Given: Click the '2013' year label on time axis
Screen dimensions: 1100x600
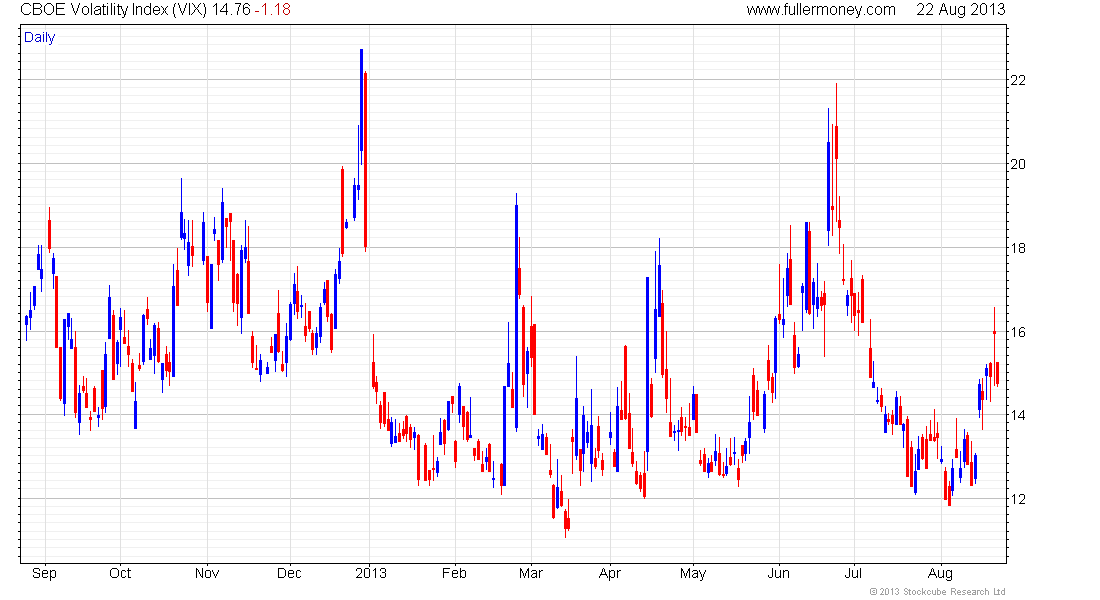Looking at the screenshot, I should point(370,573).
